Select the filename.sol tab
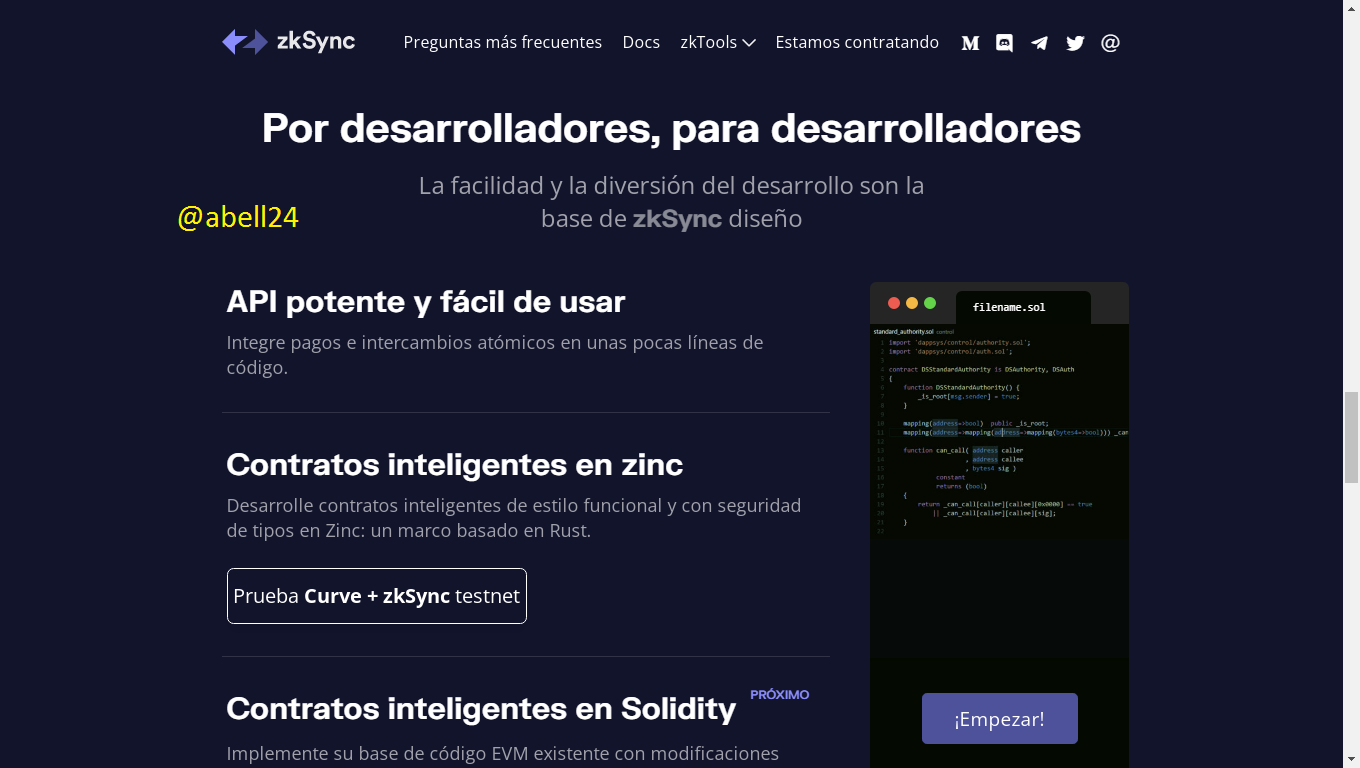1360x768 pixels. [1023, 307]
